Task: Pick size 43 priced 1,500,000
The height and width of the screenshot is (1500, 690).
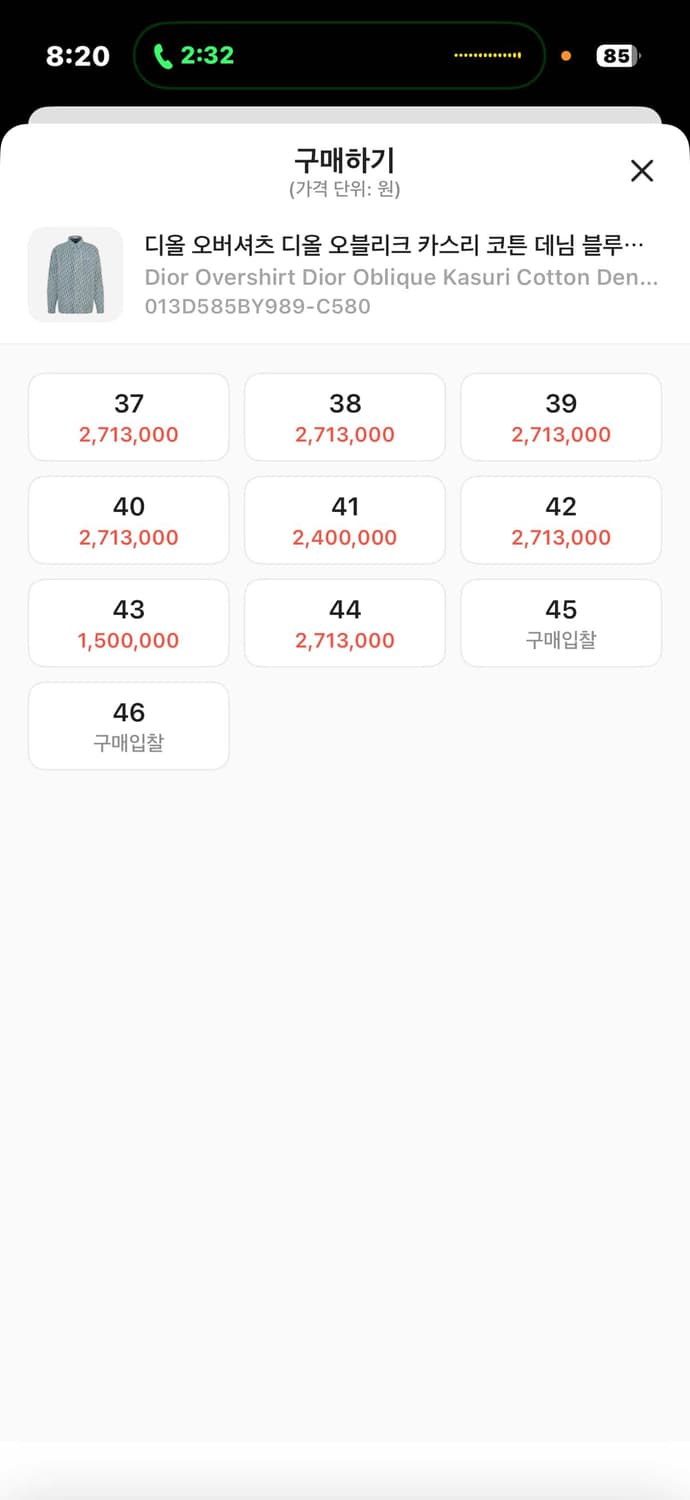Action: (x=129, y=623)
